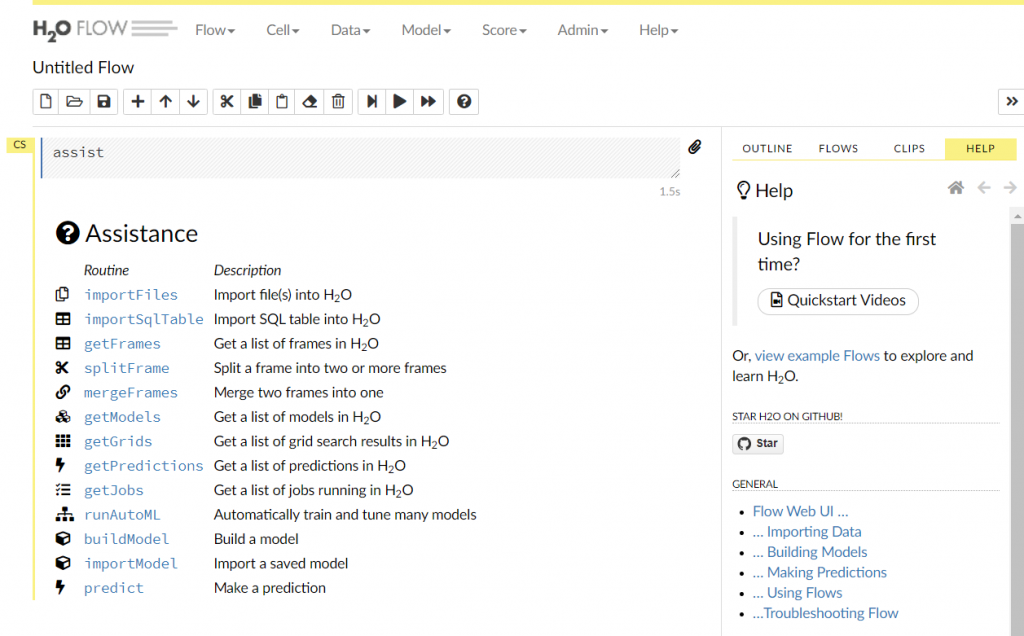Collapse the sidebar with the double-chevron button
Viewport: 1024px width, 636px height.
(x=1011, y=101)
